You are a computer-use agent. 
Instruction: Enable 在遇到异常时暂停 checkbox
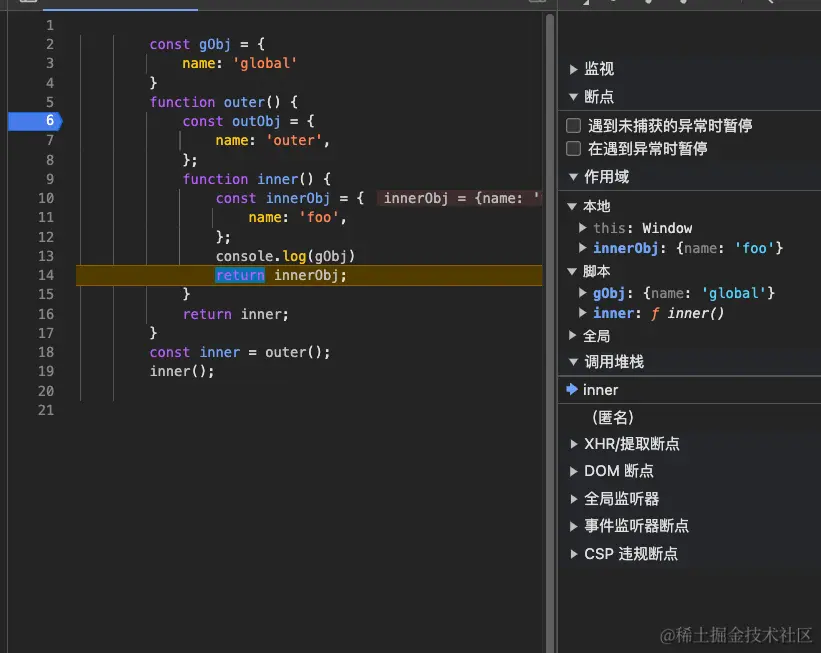pos(573,146)
